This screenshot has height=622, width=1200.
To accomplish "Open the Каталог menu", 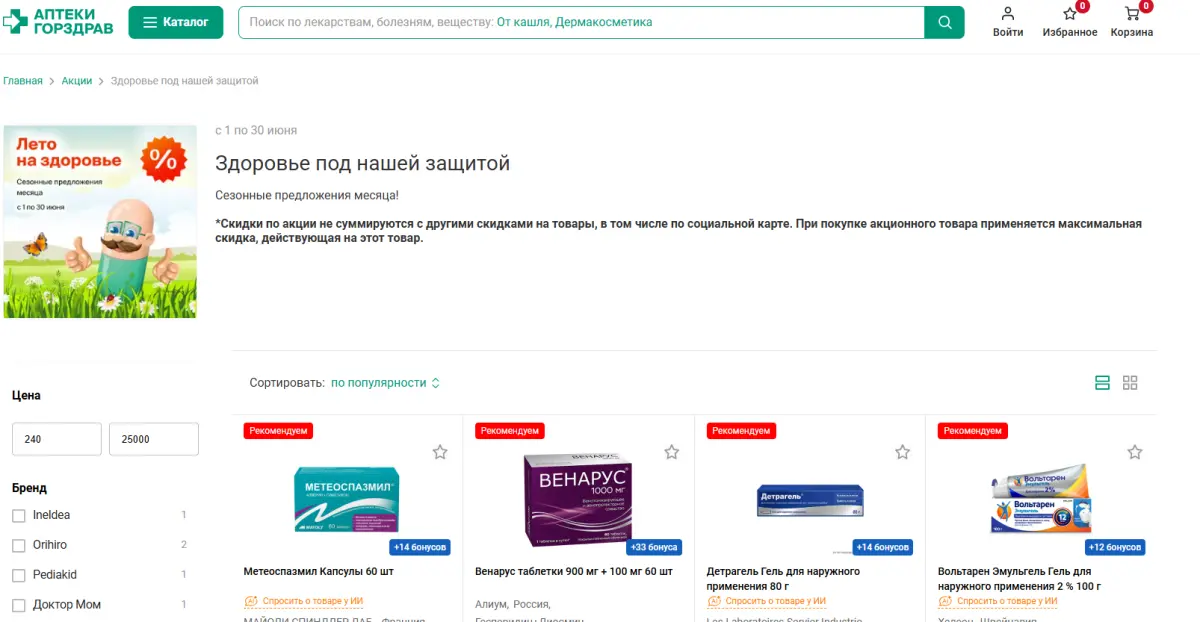I will coord(176,22).
